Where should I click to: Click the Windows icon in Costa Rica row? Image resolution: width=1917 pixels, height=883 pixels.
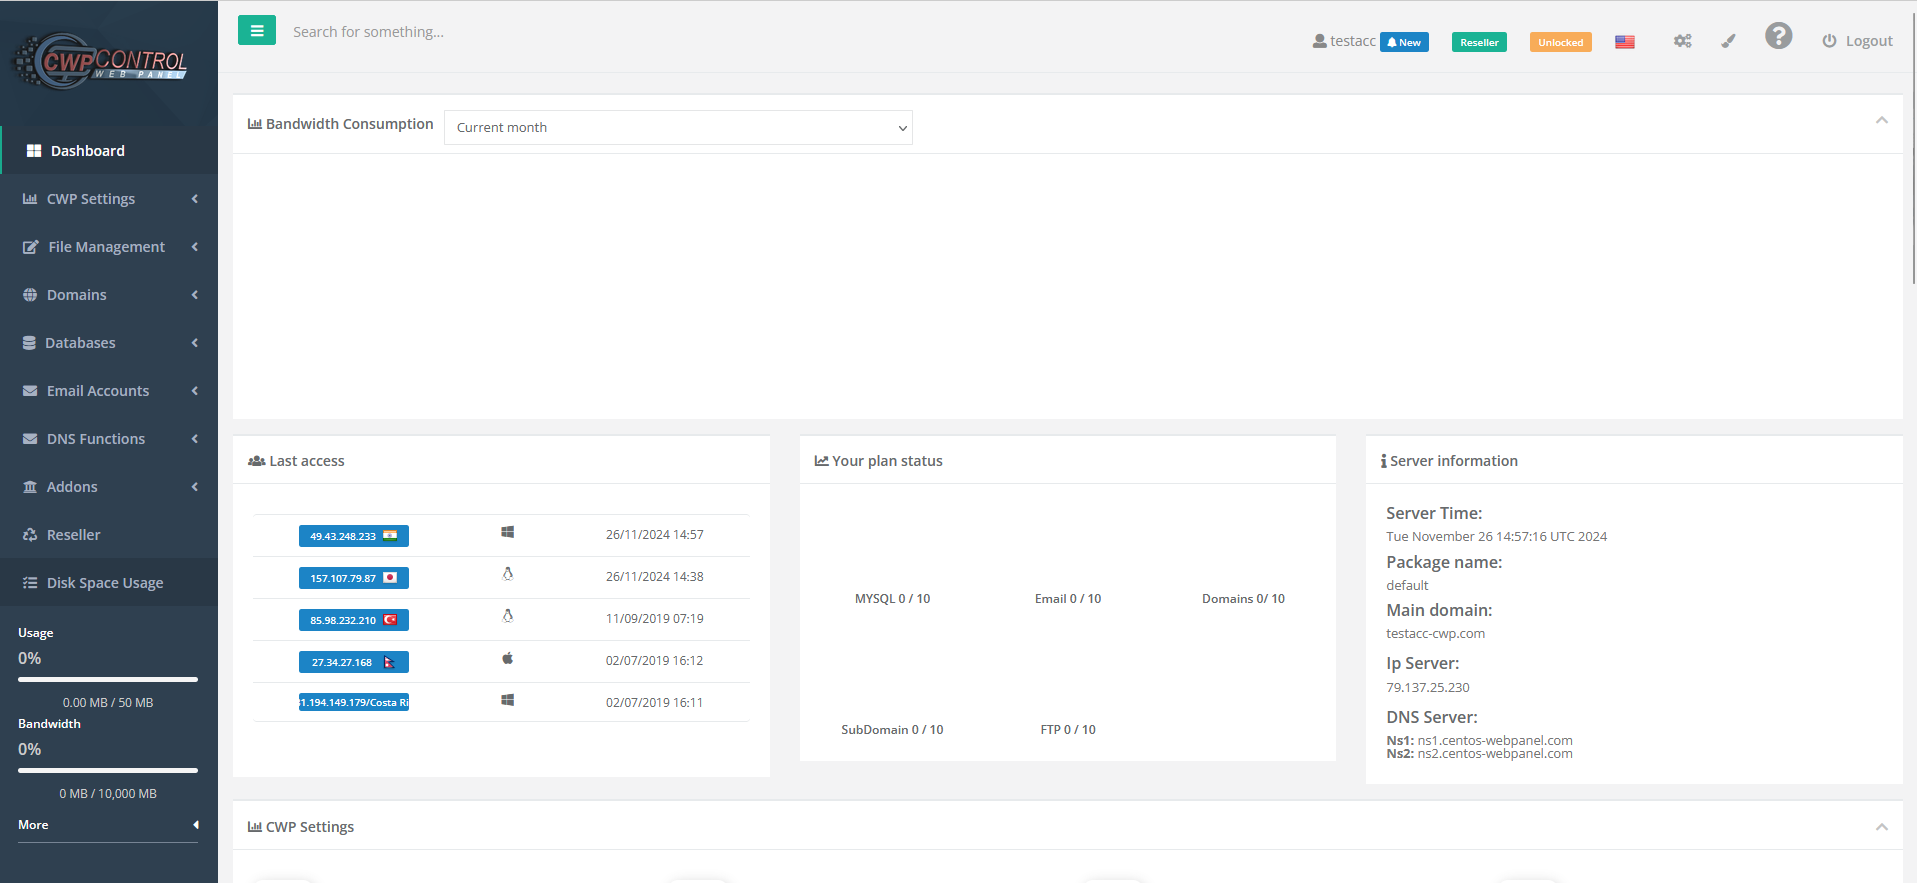point(508,701)
